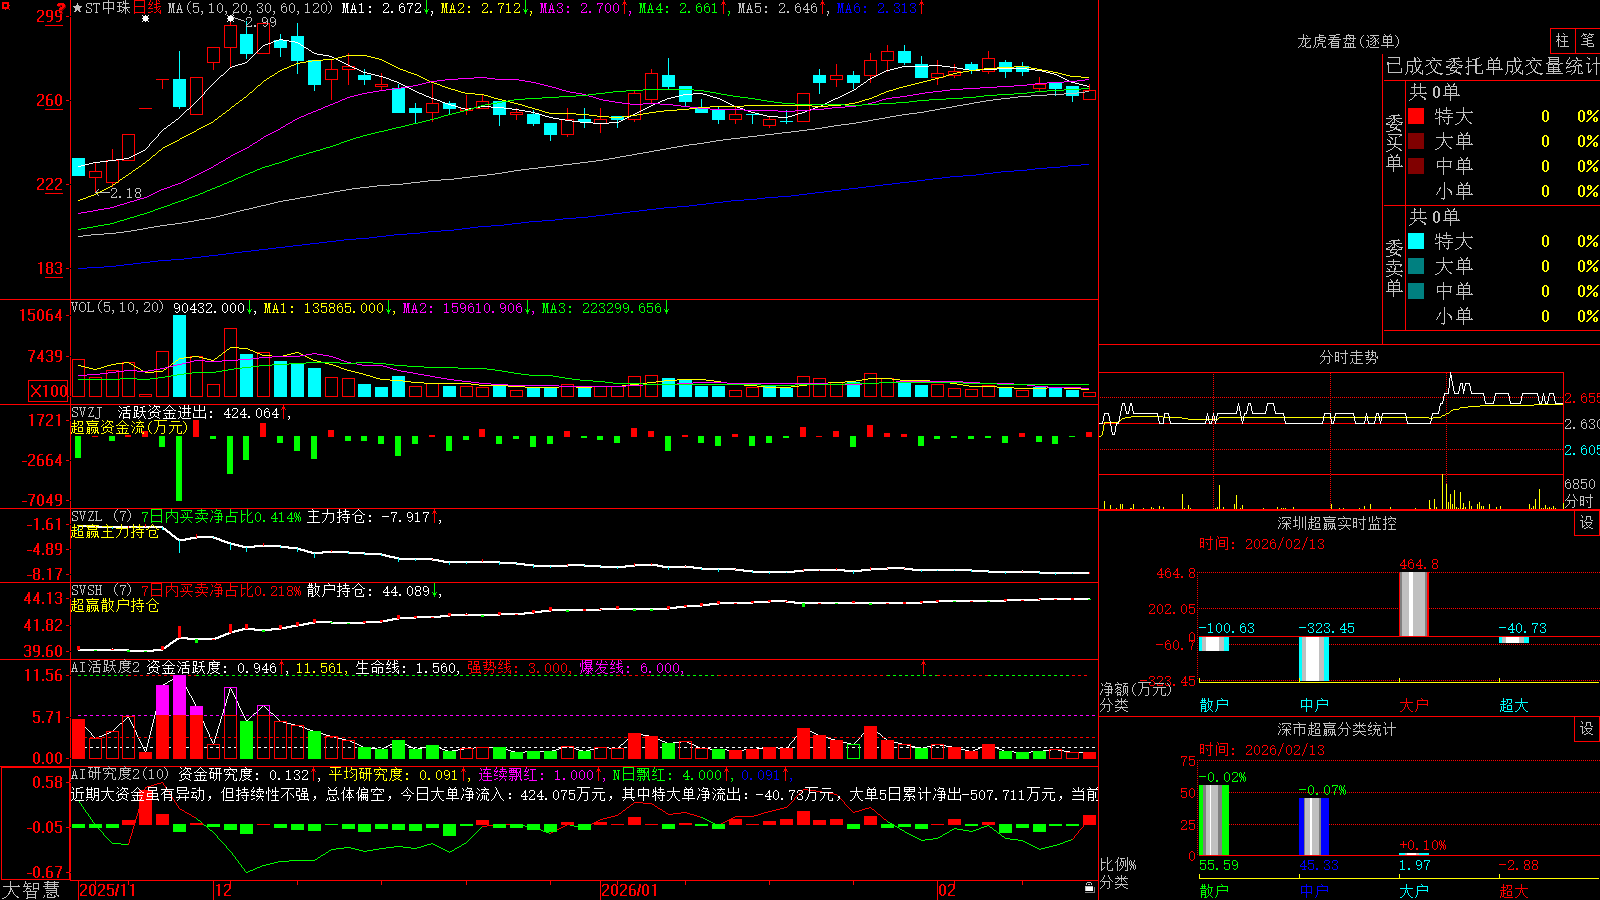Click the AI研究度2(10) indicator name
The height and width of the screenshot is (900, 1600).
pyautogui.click(x=120, y=774)
